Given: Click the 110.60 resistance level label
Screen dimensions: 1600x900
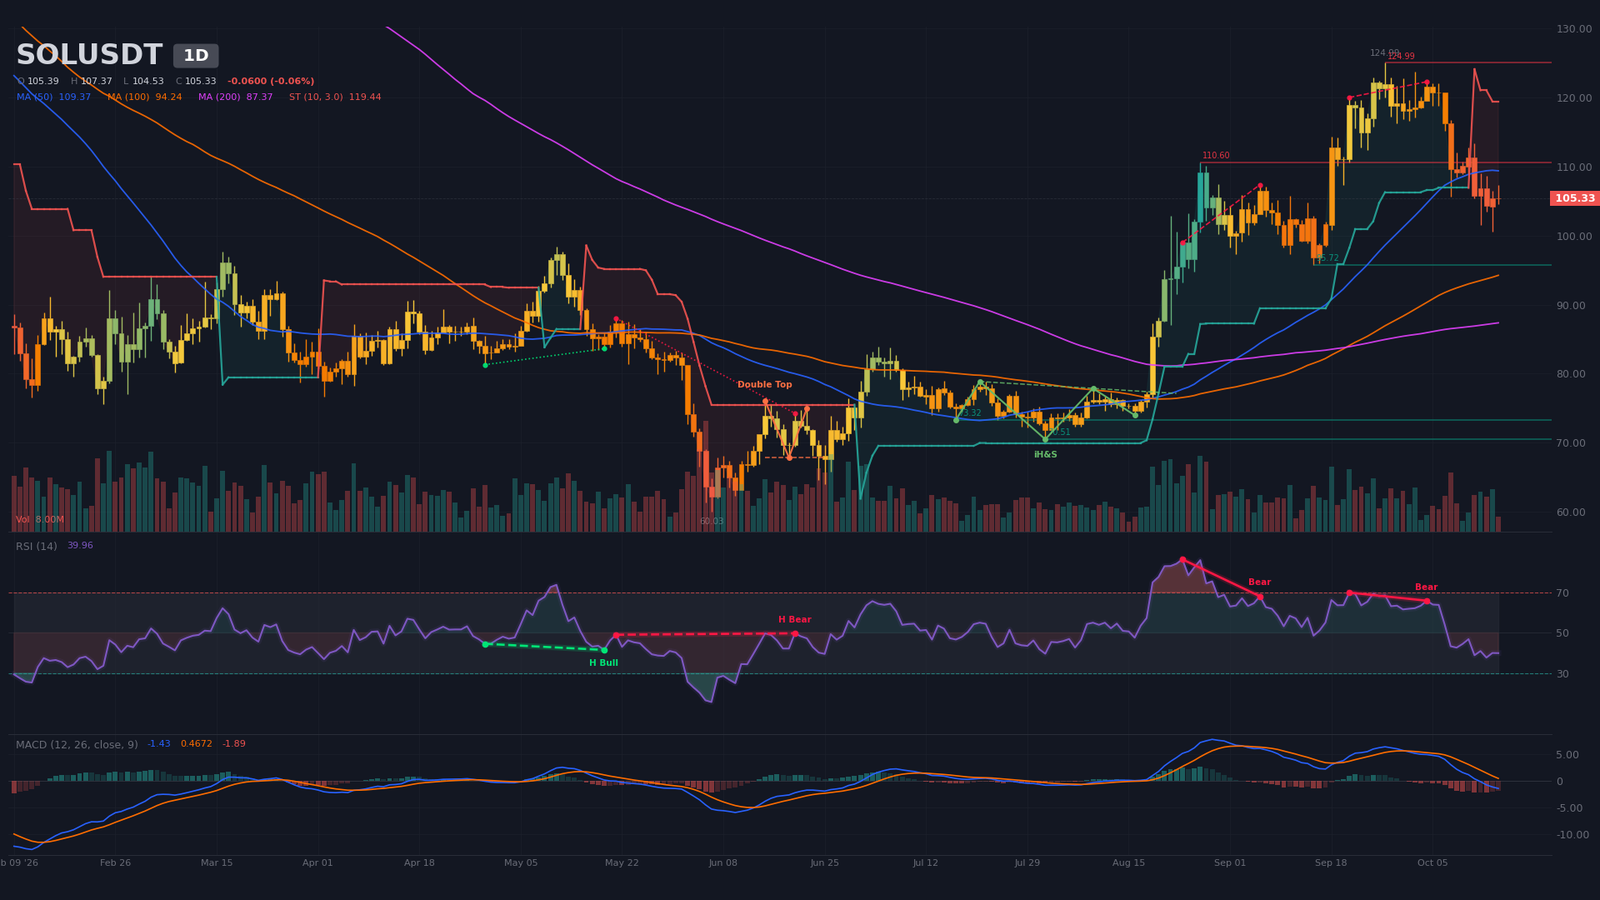Looking at the screenshot, I should coord(1216,156).
